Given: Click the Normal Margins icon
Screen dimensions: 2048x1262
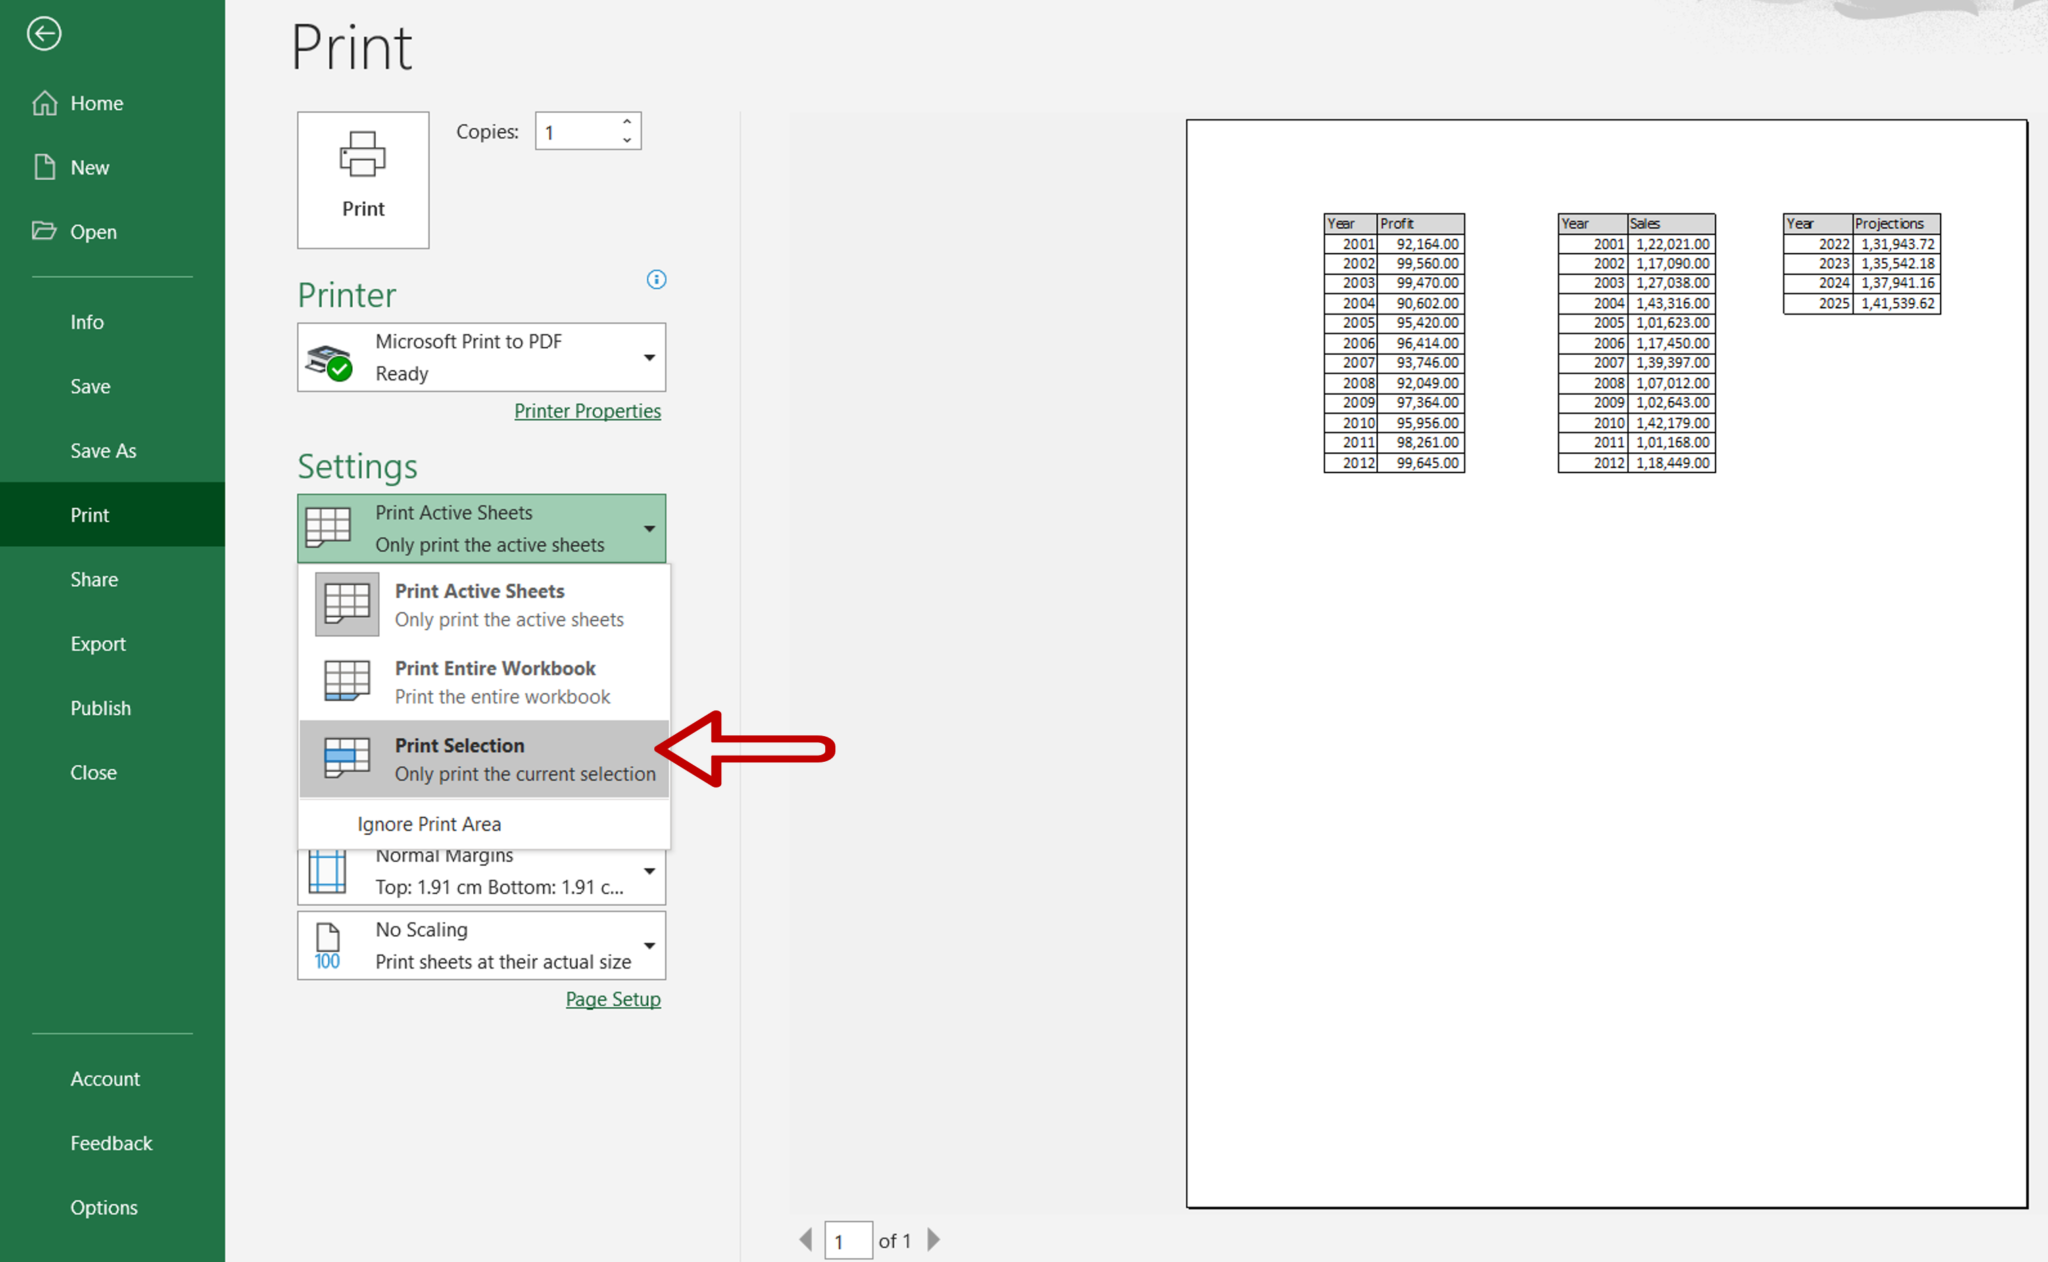Looking at the screenshot, I should pos(328,872).
